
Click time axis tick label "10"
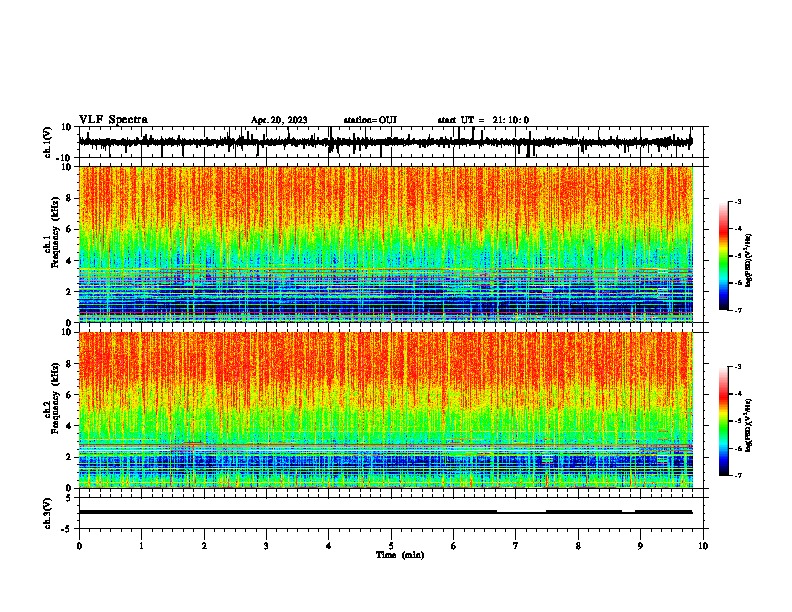703,546
